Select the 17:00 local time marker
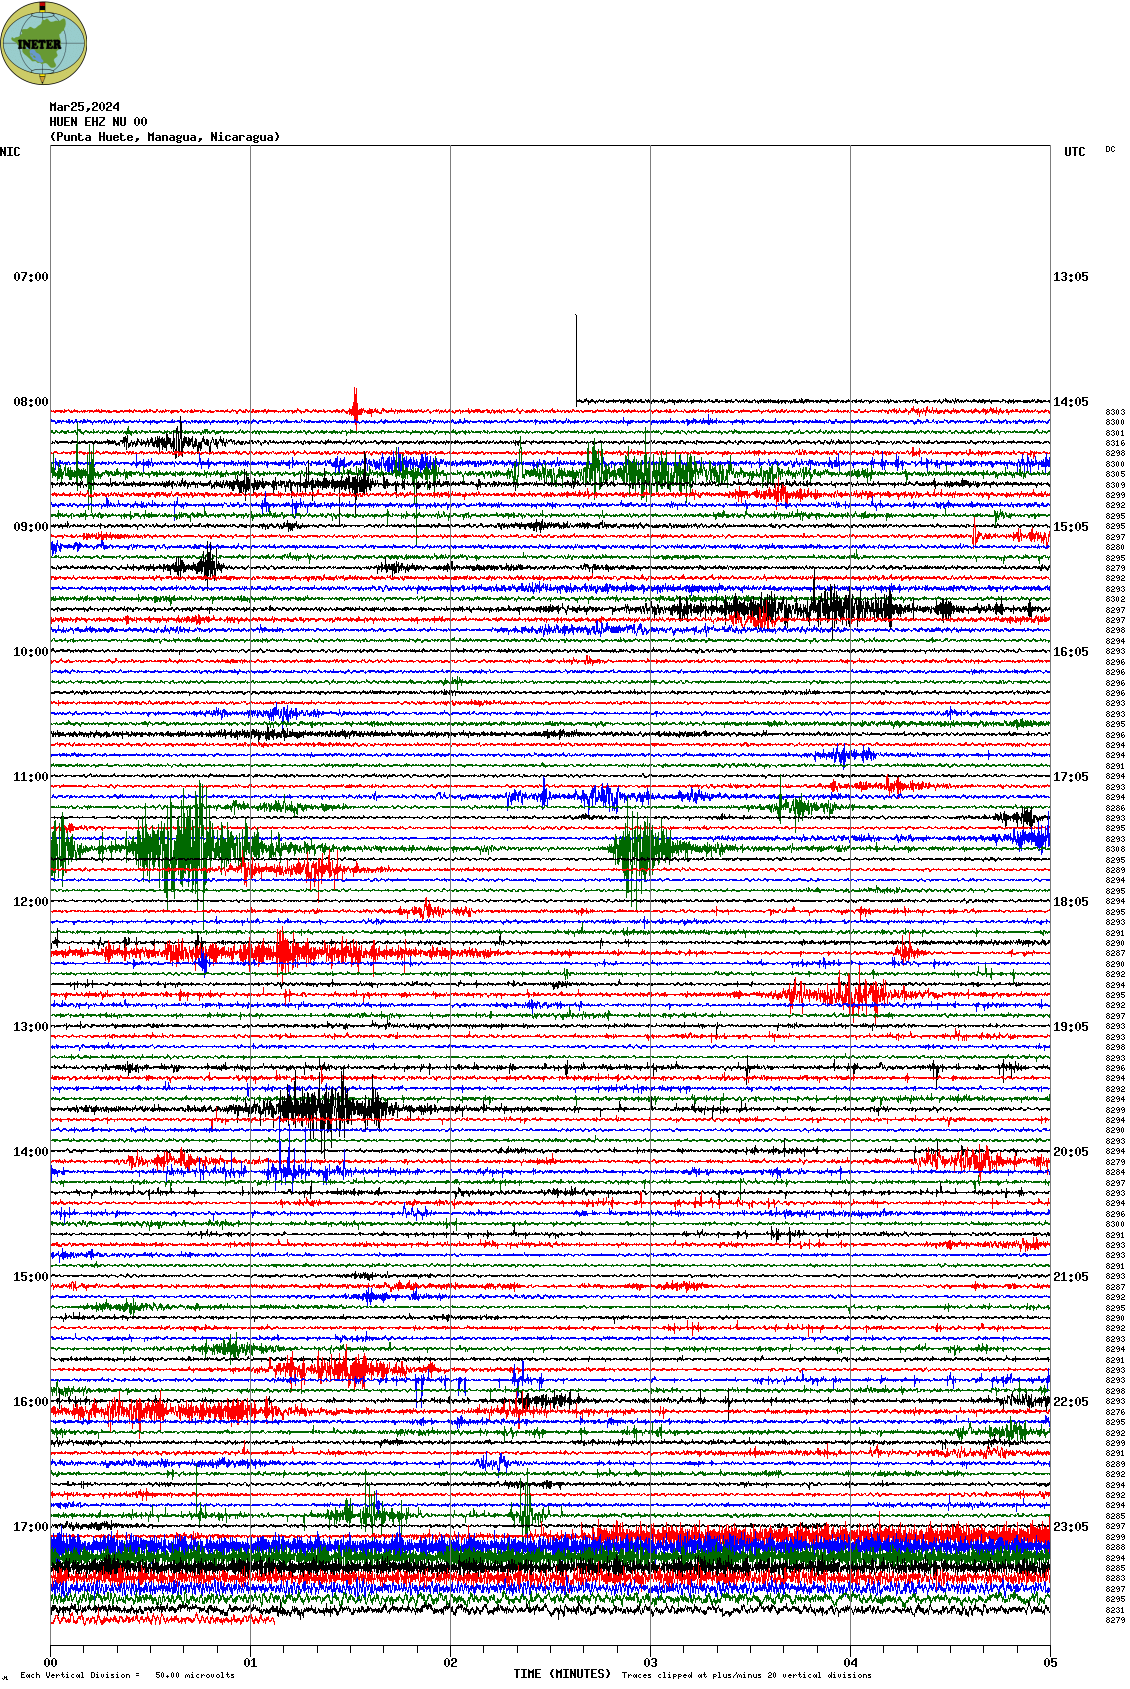1130x1689 pixels. click(30, 1527)
